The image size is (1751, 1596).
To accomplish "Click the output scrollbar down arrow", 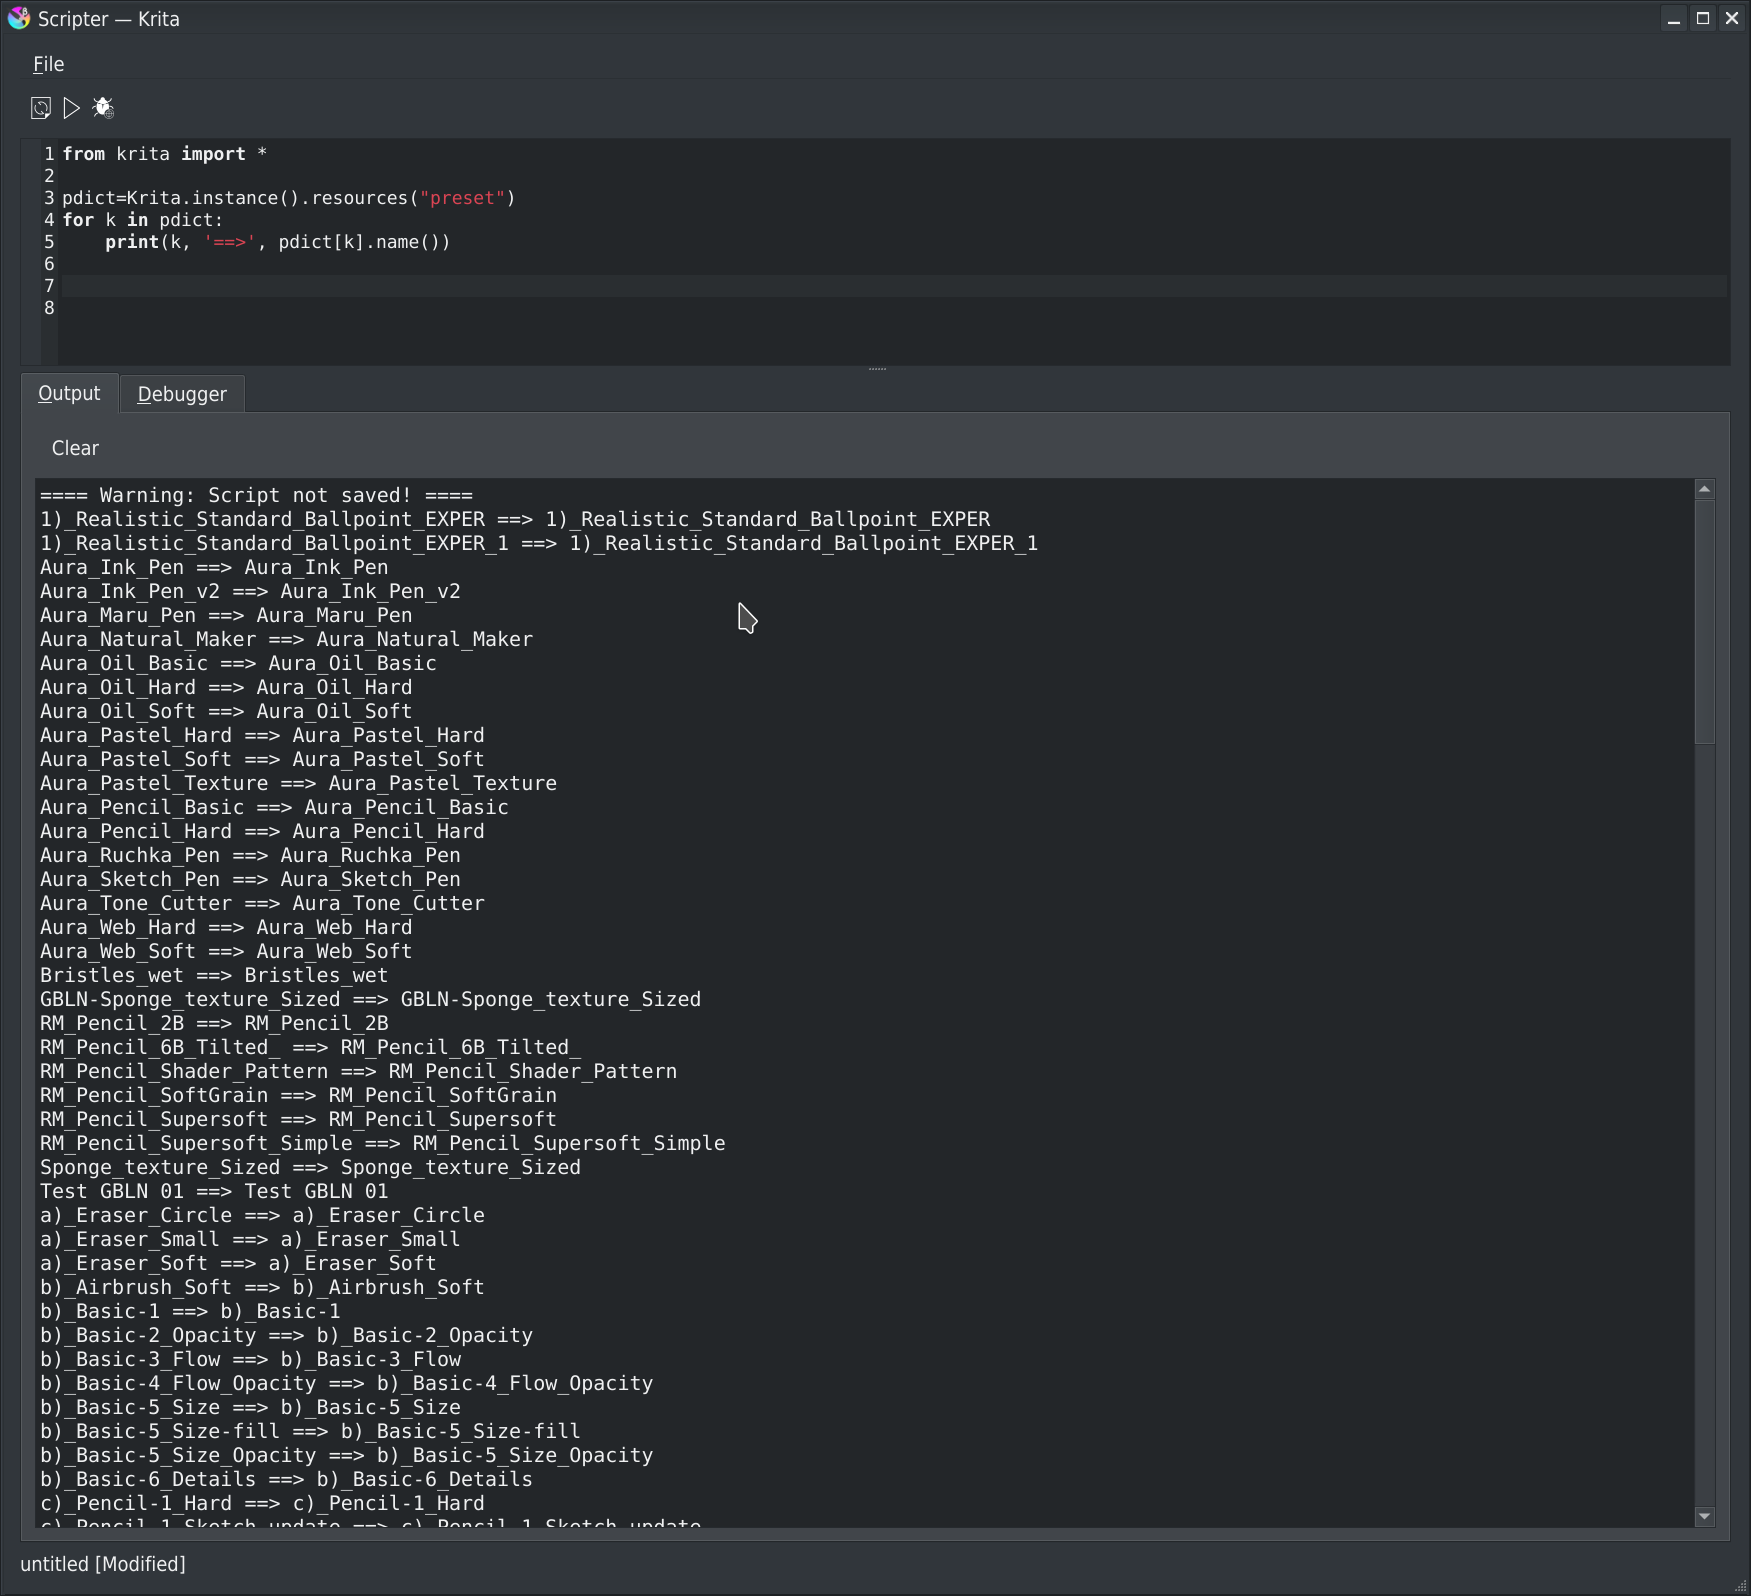I will click(x=1705, y=1516).
